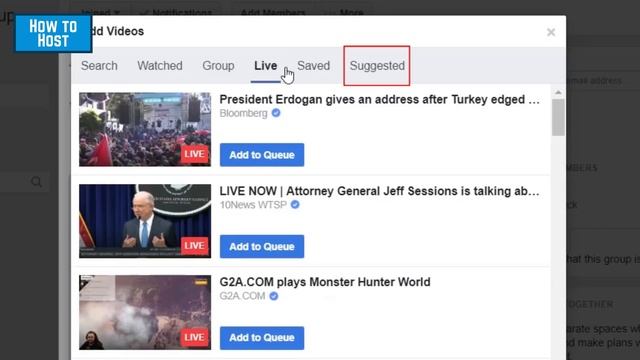This screenshot has height=360, width=640.
Task: Click LIVE badge on Erdogan thumbnail
Action: 194,154
